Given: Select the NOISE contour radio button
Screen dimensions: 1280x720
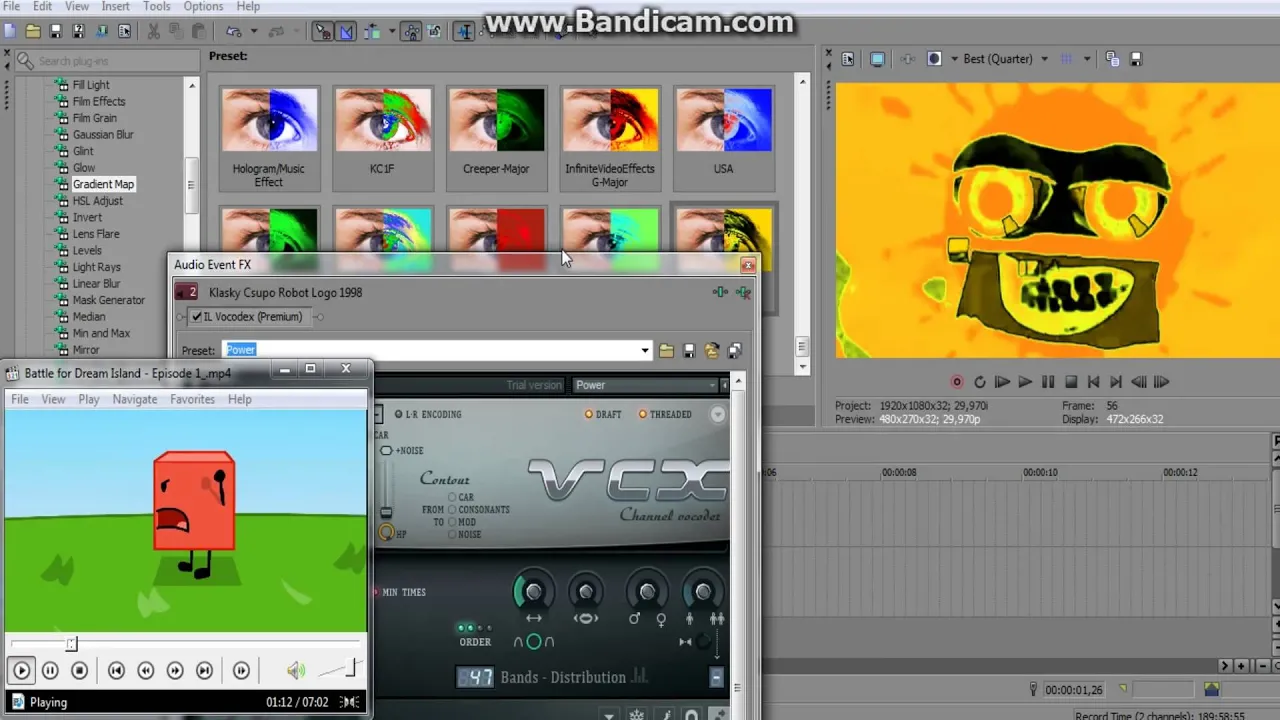Looking at the screenshot, I should tap(453, 534).
